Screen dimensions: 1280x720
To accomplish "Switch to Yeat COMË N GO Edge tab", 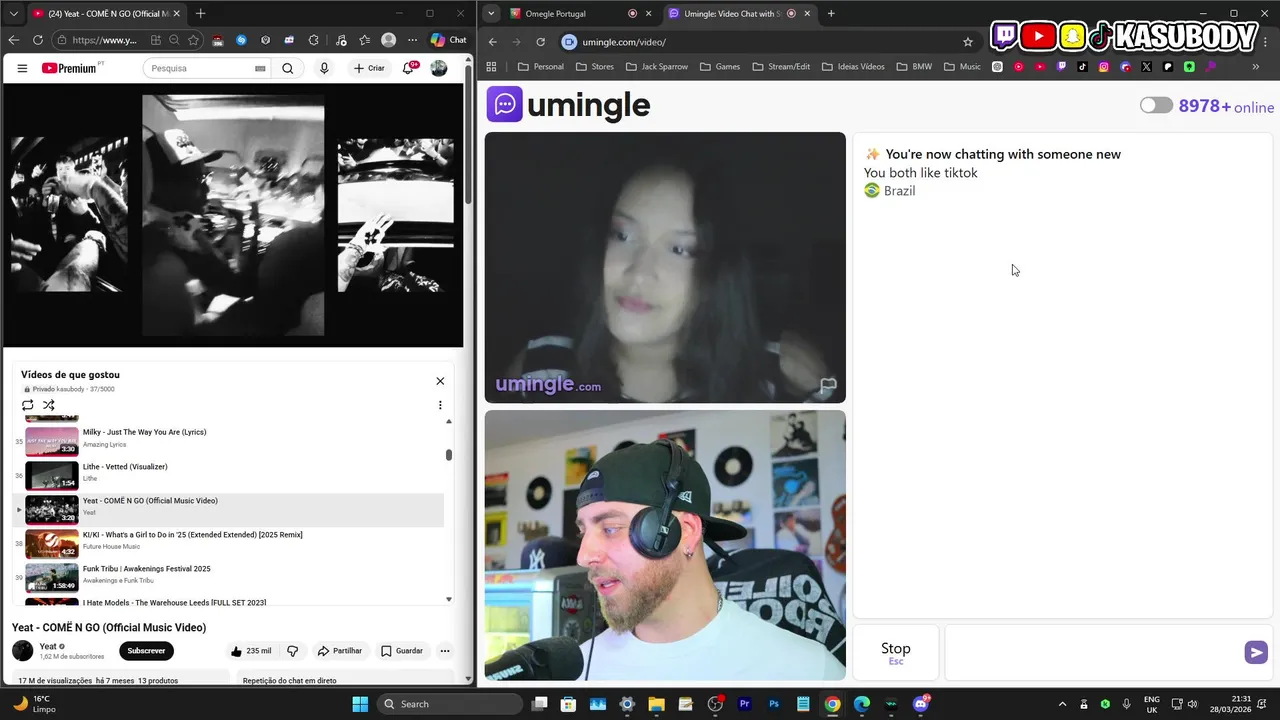I will 105,14.
